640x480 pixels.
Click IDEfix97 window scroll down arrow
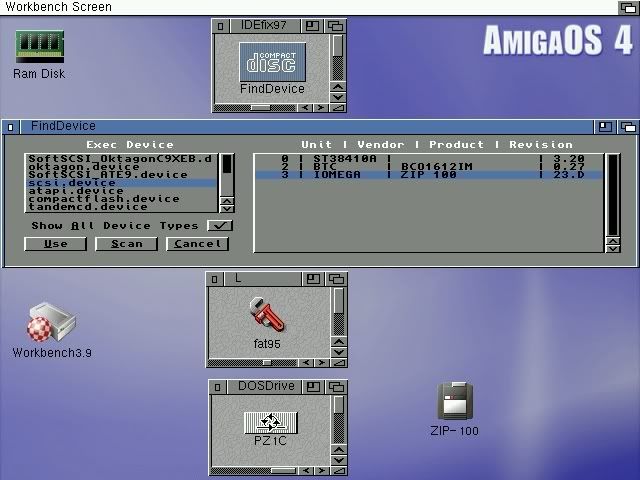tap(338, 97)
